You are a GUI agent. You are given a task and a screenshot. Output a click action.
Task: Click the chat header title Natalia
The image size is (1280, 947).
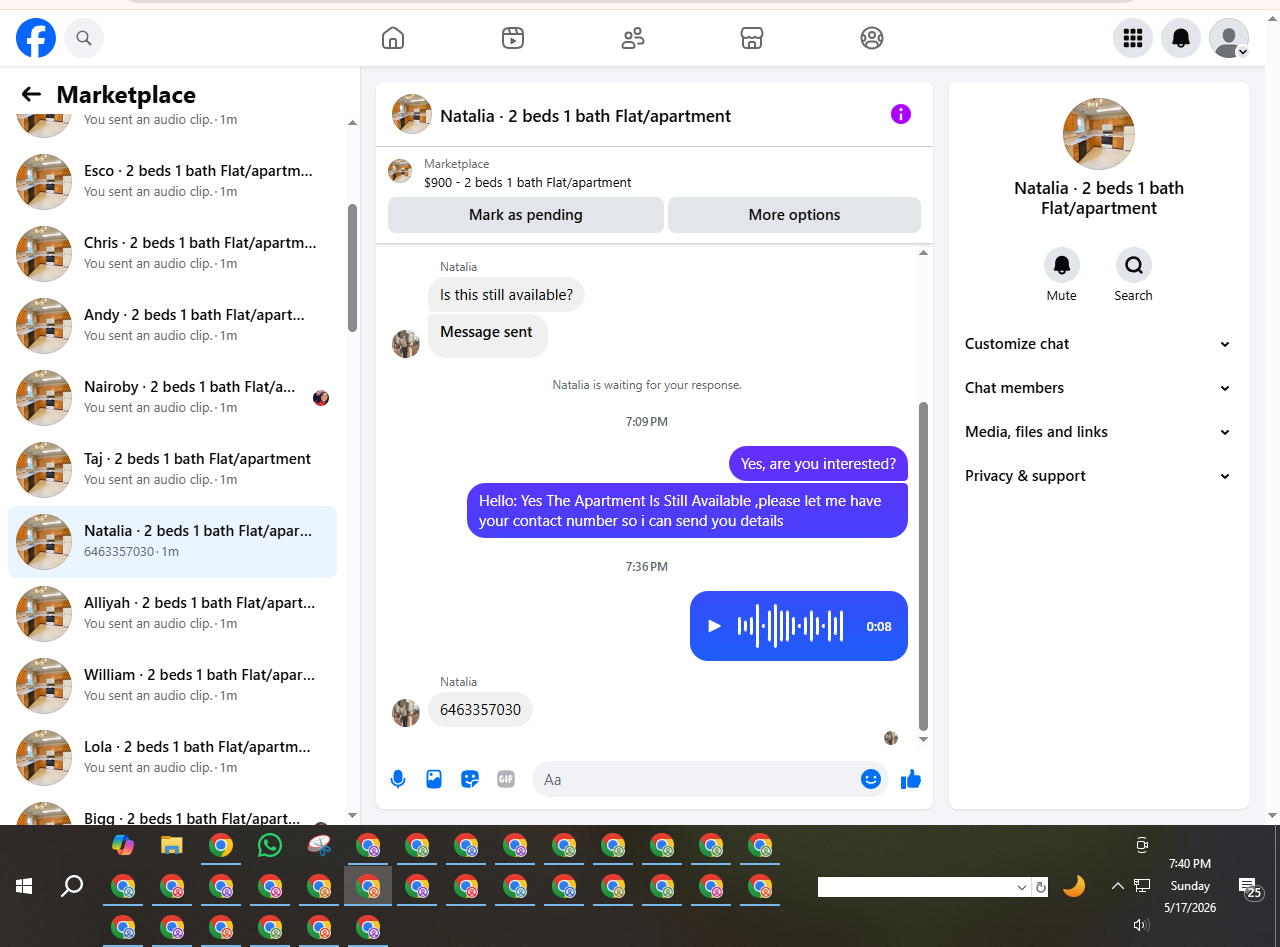point(585,116)
